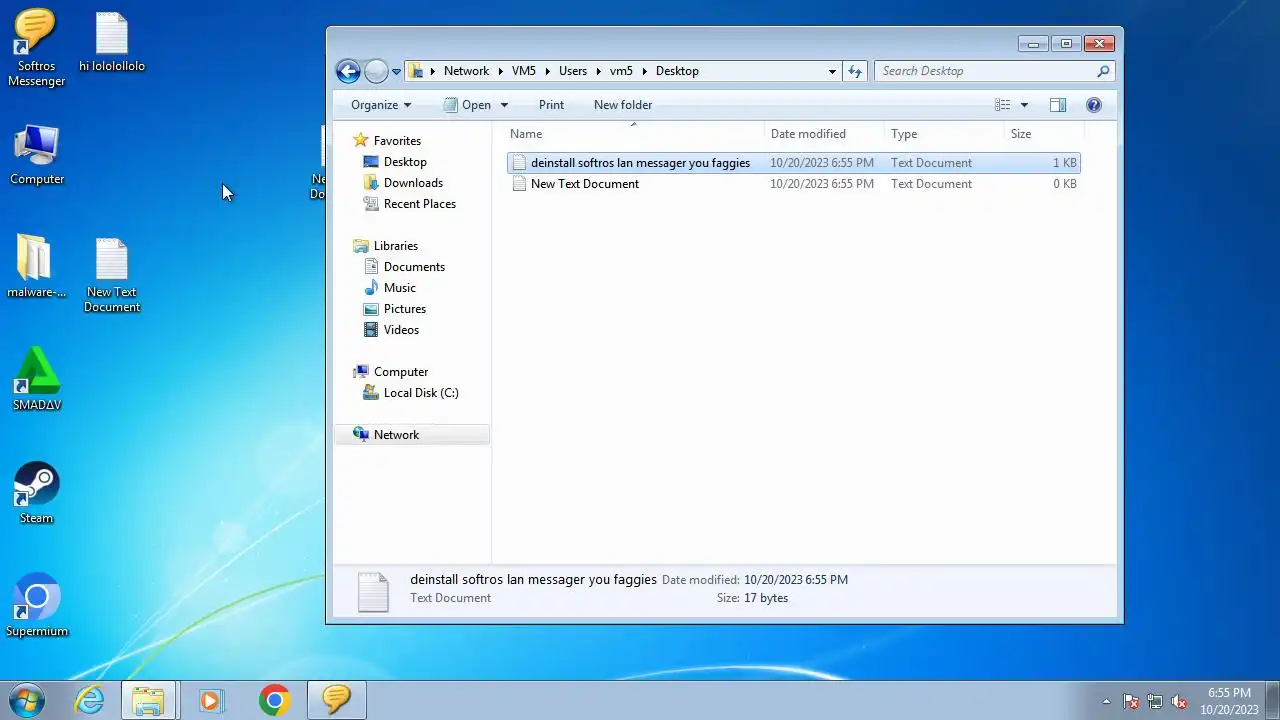Open the Pictures library
The width and height of the screenshot is (1280, 720).
pos(404,309)
